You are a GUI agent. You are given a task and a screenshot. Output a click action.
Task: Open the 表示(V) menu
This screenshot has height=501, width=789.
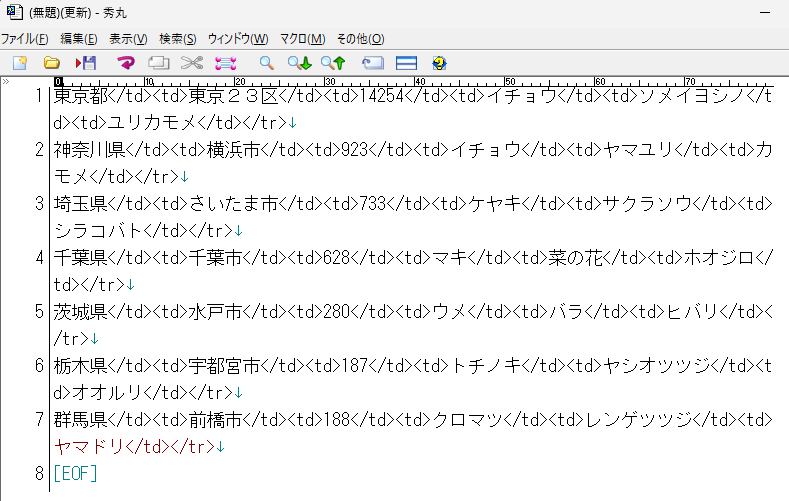click(128, 39)
